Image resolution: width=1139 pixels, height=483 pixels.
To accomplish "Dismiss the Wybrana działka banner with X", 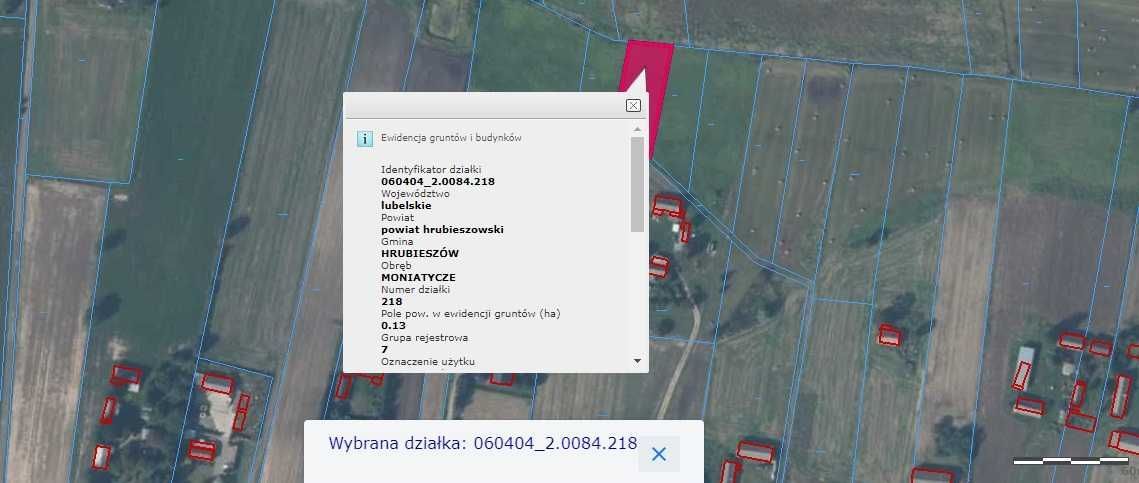I will click(659, 454).
